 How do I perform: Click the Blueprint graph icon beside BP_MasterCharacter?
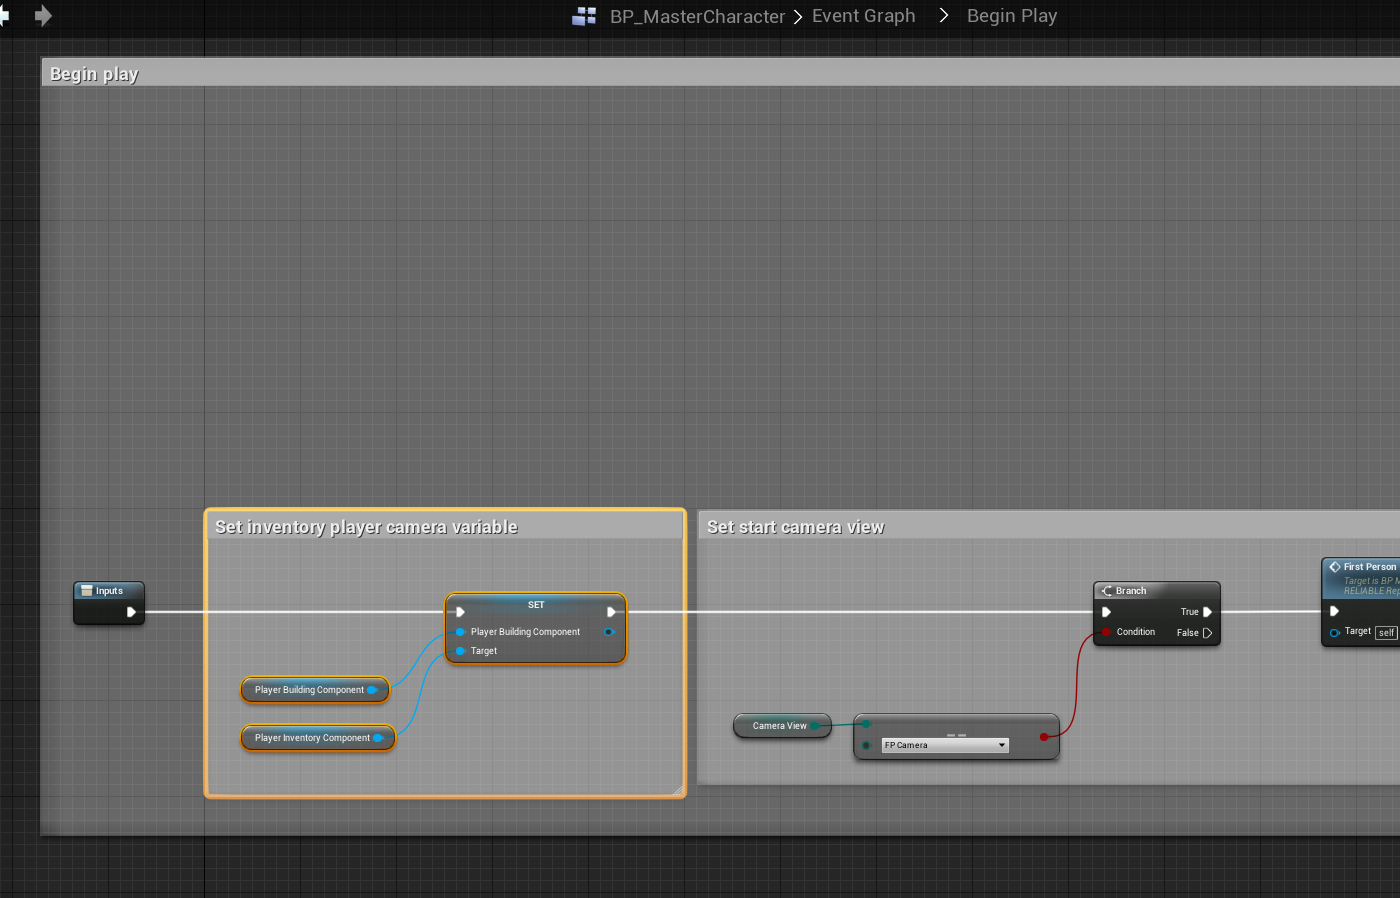[x=584, y=16]
